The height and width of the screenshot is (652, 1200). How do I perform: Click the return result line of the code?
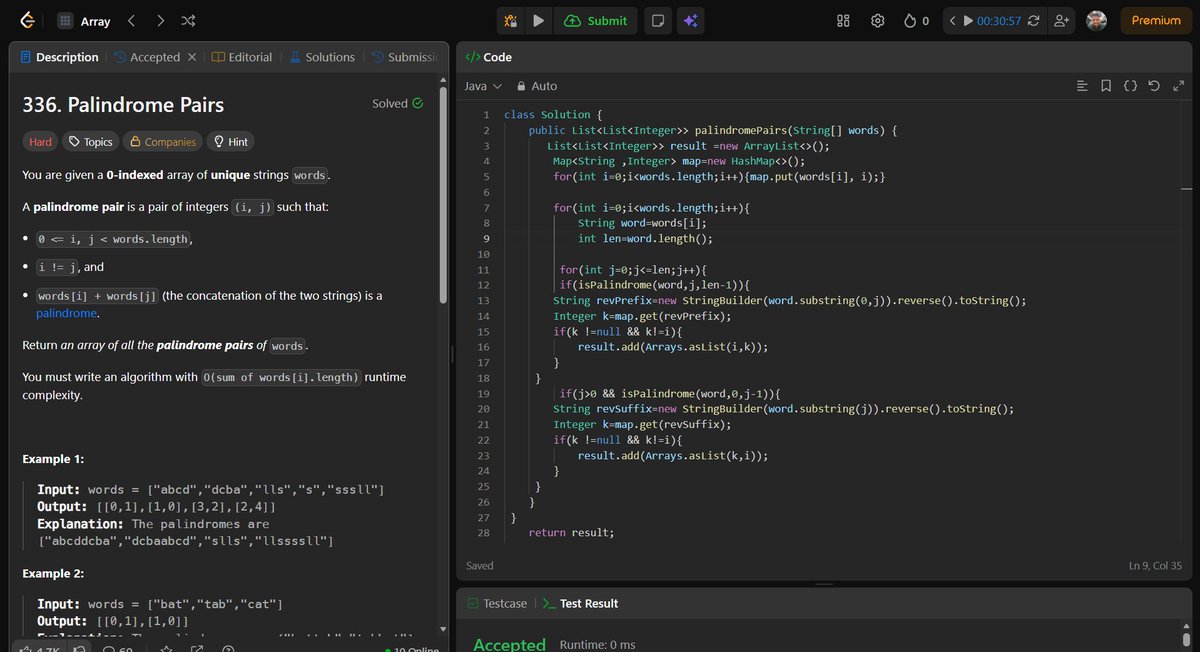[x=571, y=533]
